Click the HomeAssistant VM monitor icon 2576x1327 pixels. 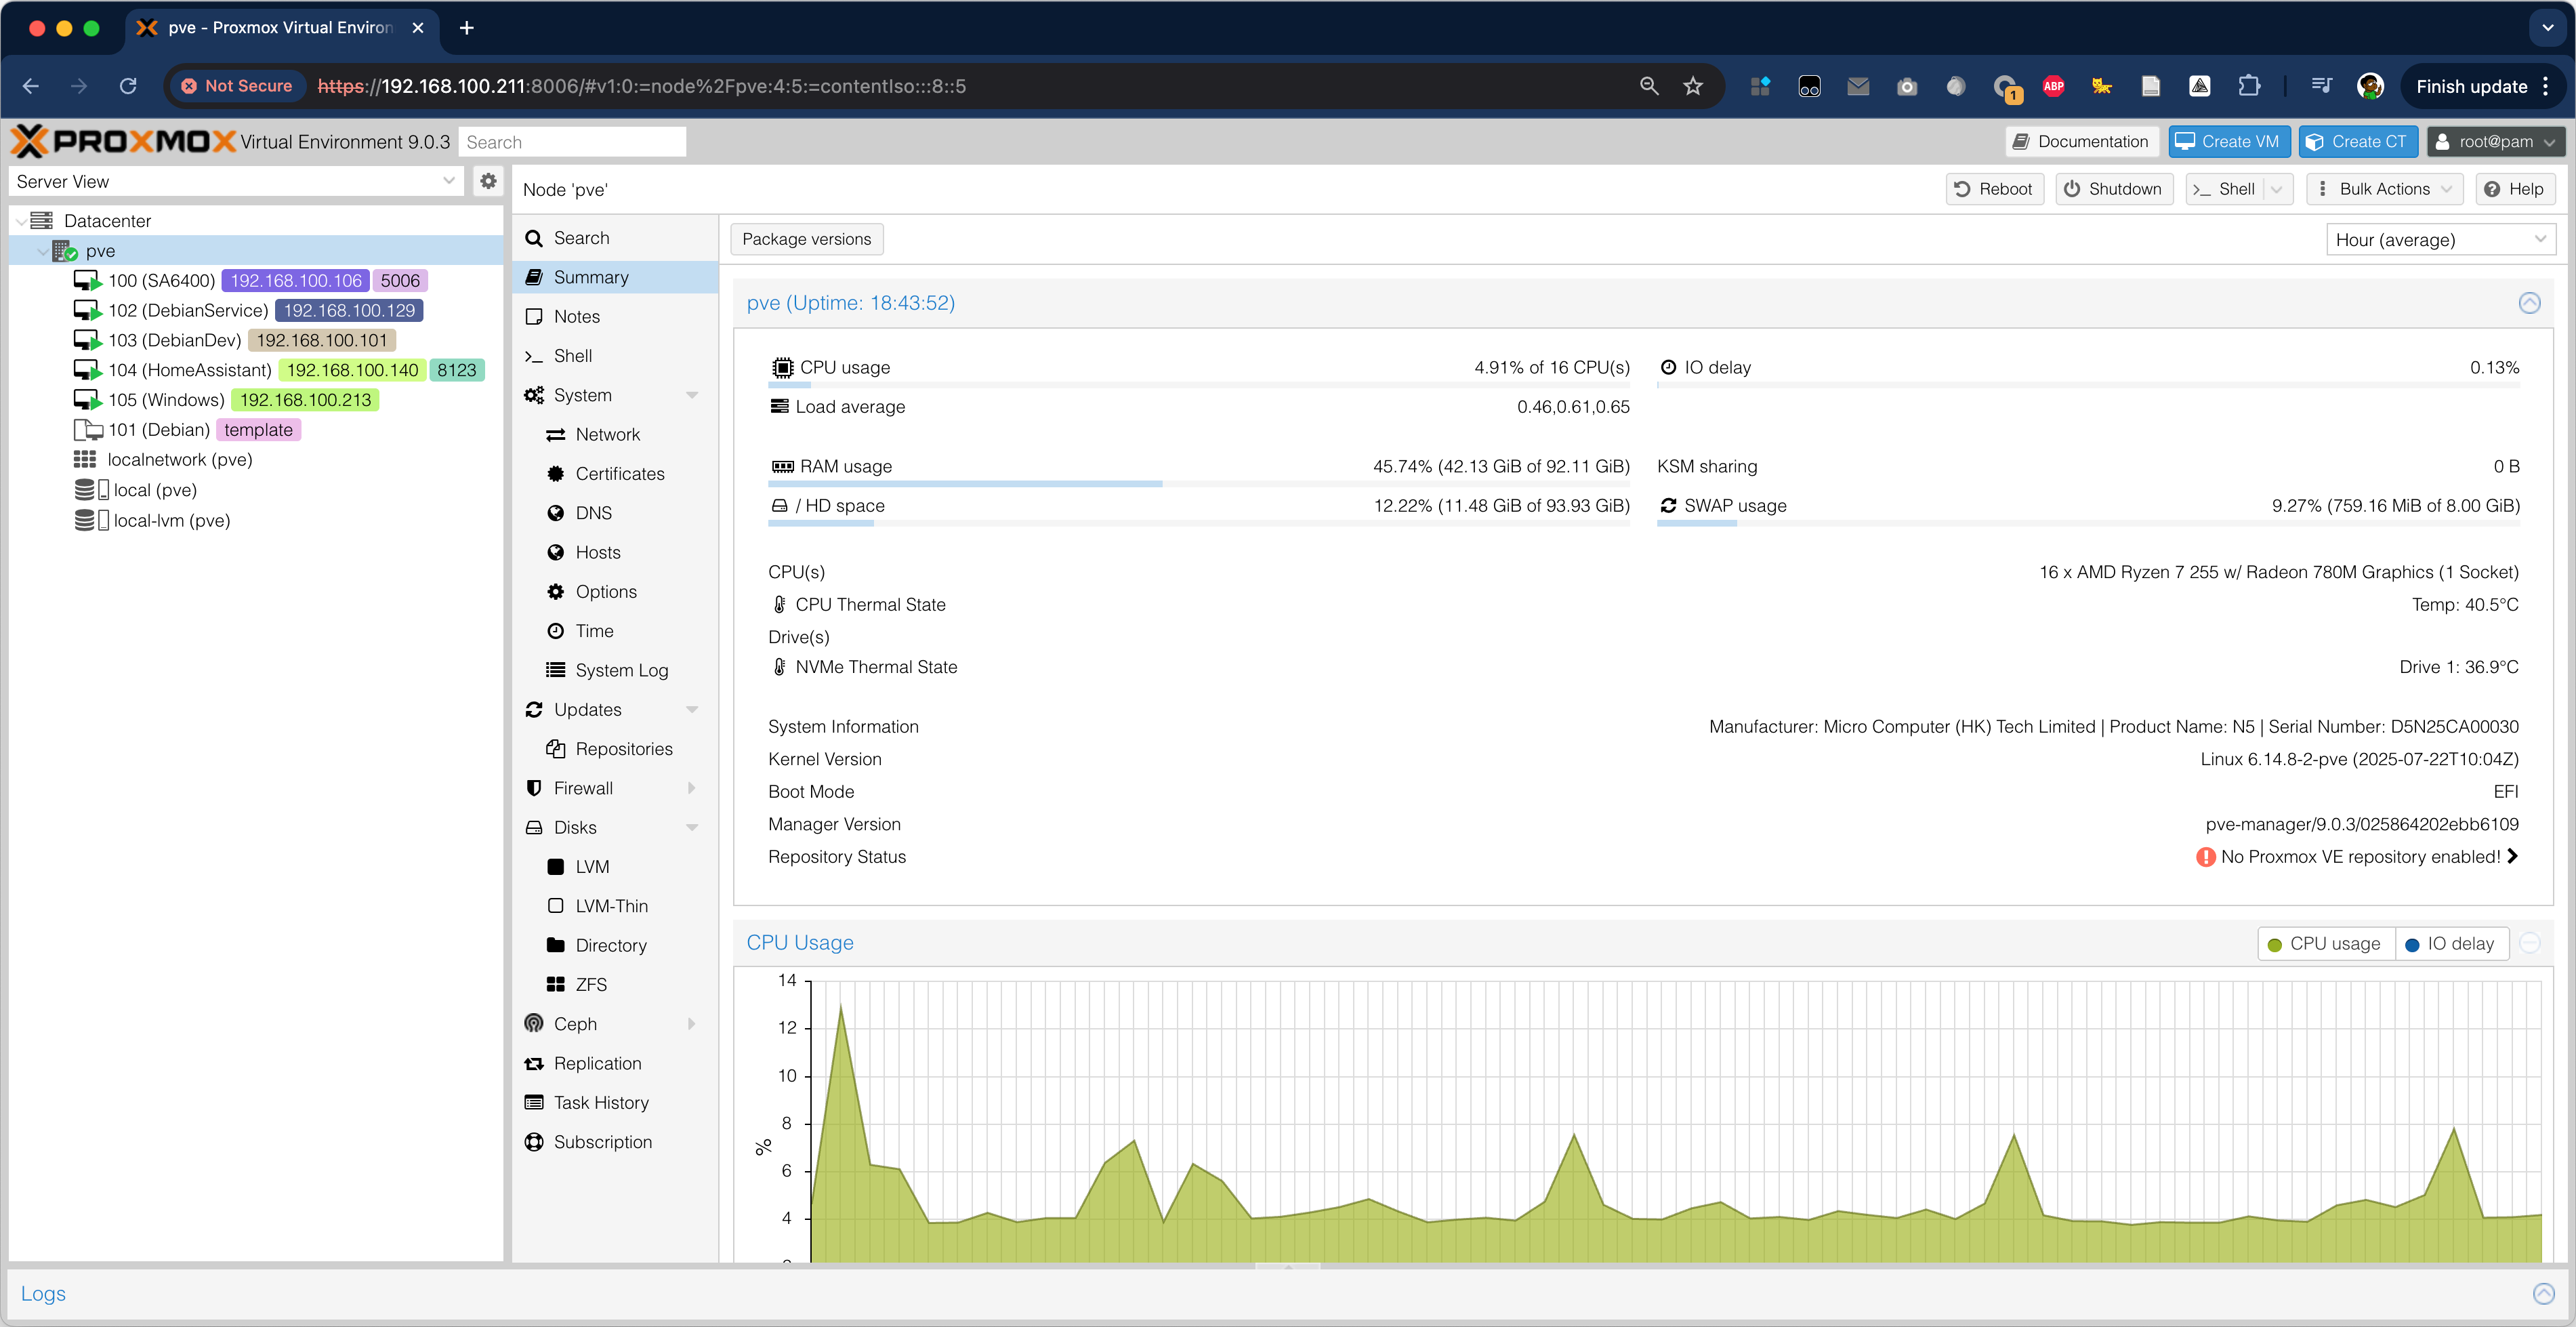tap(88, 370)
